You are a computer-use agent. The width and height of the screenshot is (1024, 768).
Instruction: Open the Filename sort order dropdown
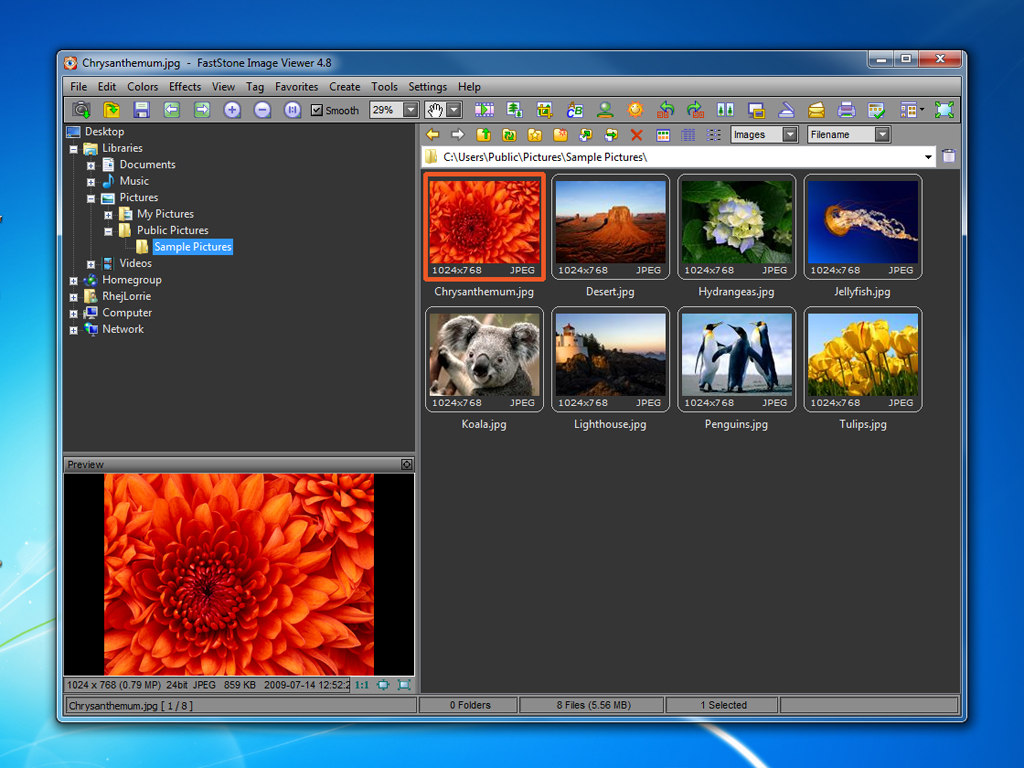click(882, 135)
